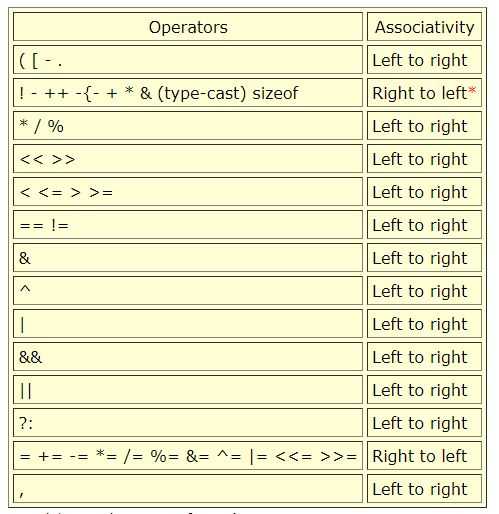This screenshot has width=499, height=514.
Task: Click the ?: conditional operator cell
Action: (188, 423)
